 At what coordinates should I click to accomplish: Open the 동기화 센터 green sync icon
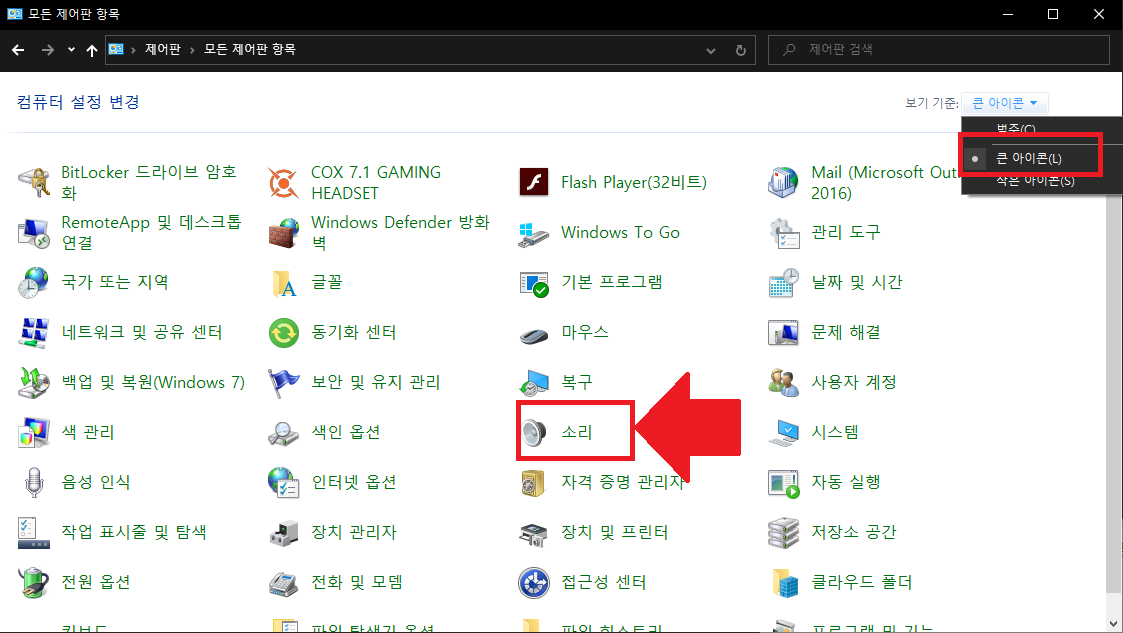coord(284,333)
